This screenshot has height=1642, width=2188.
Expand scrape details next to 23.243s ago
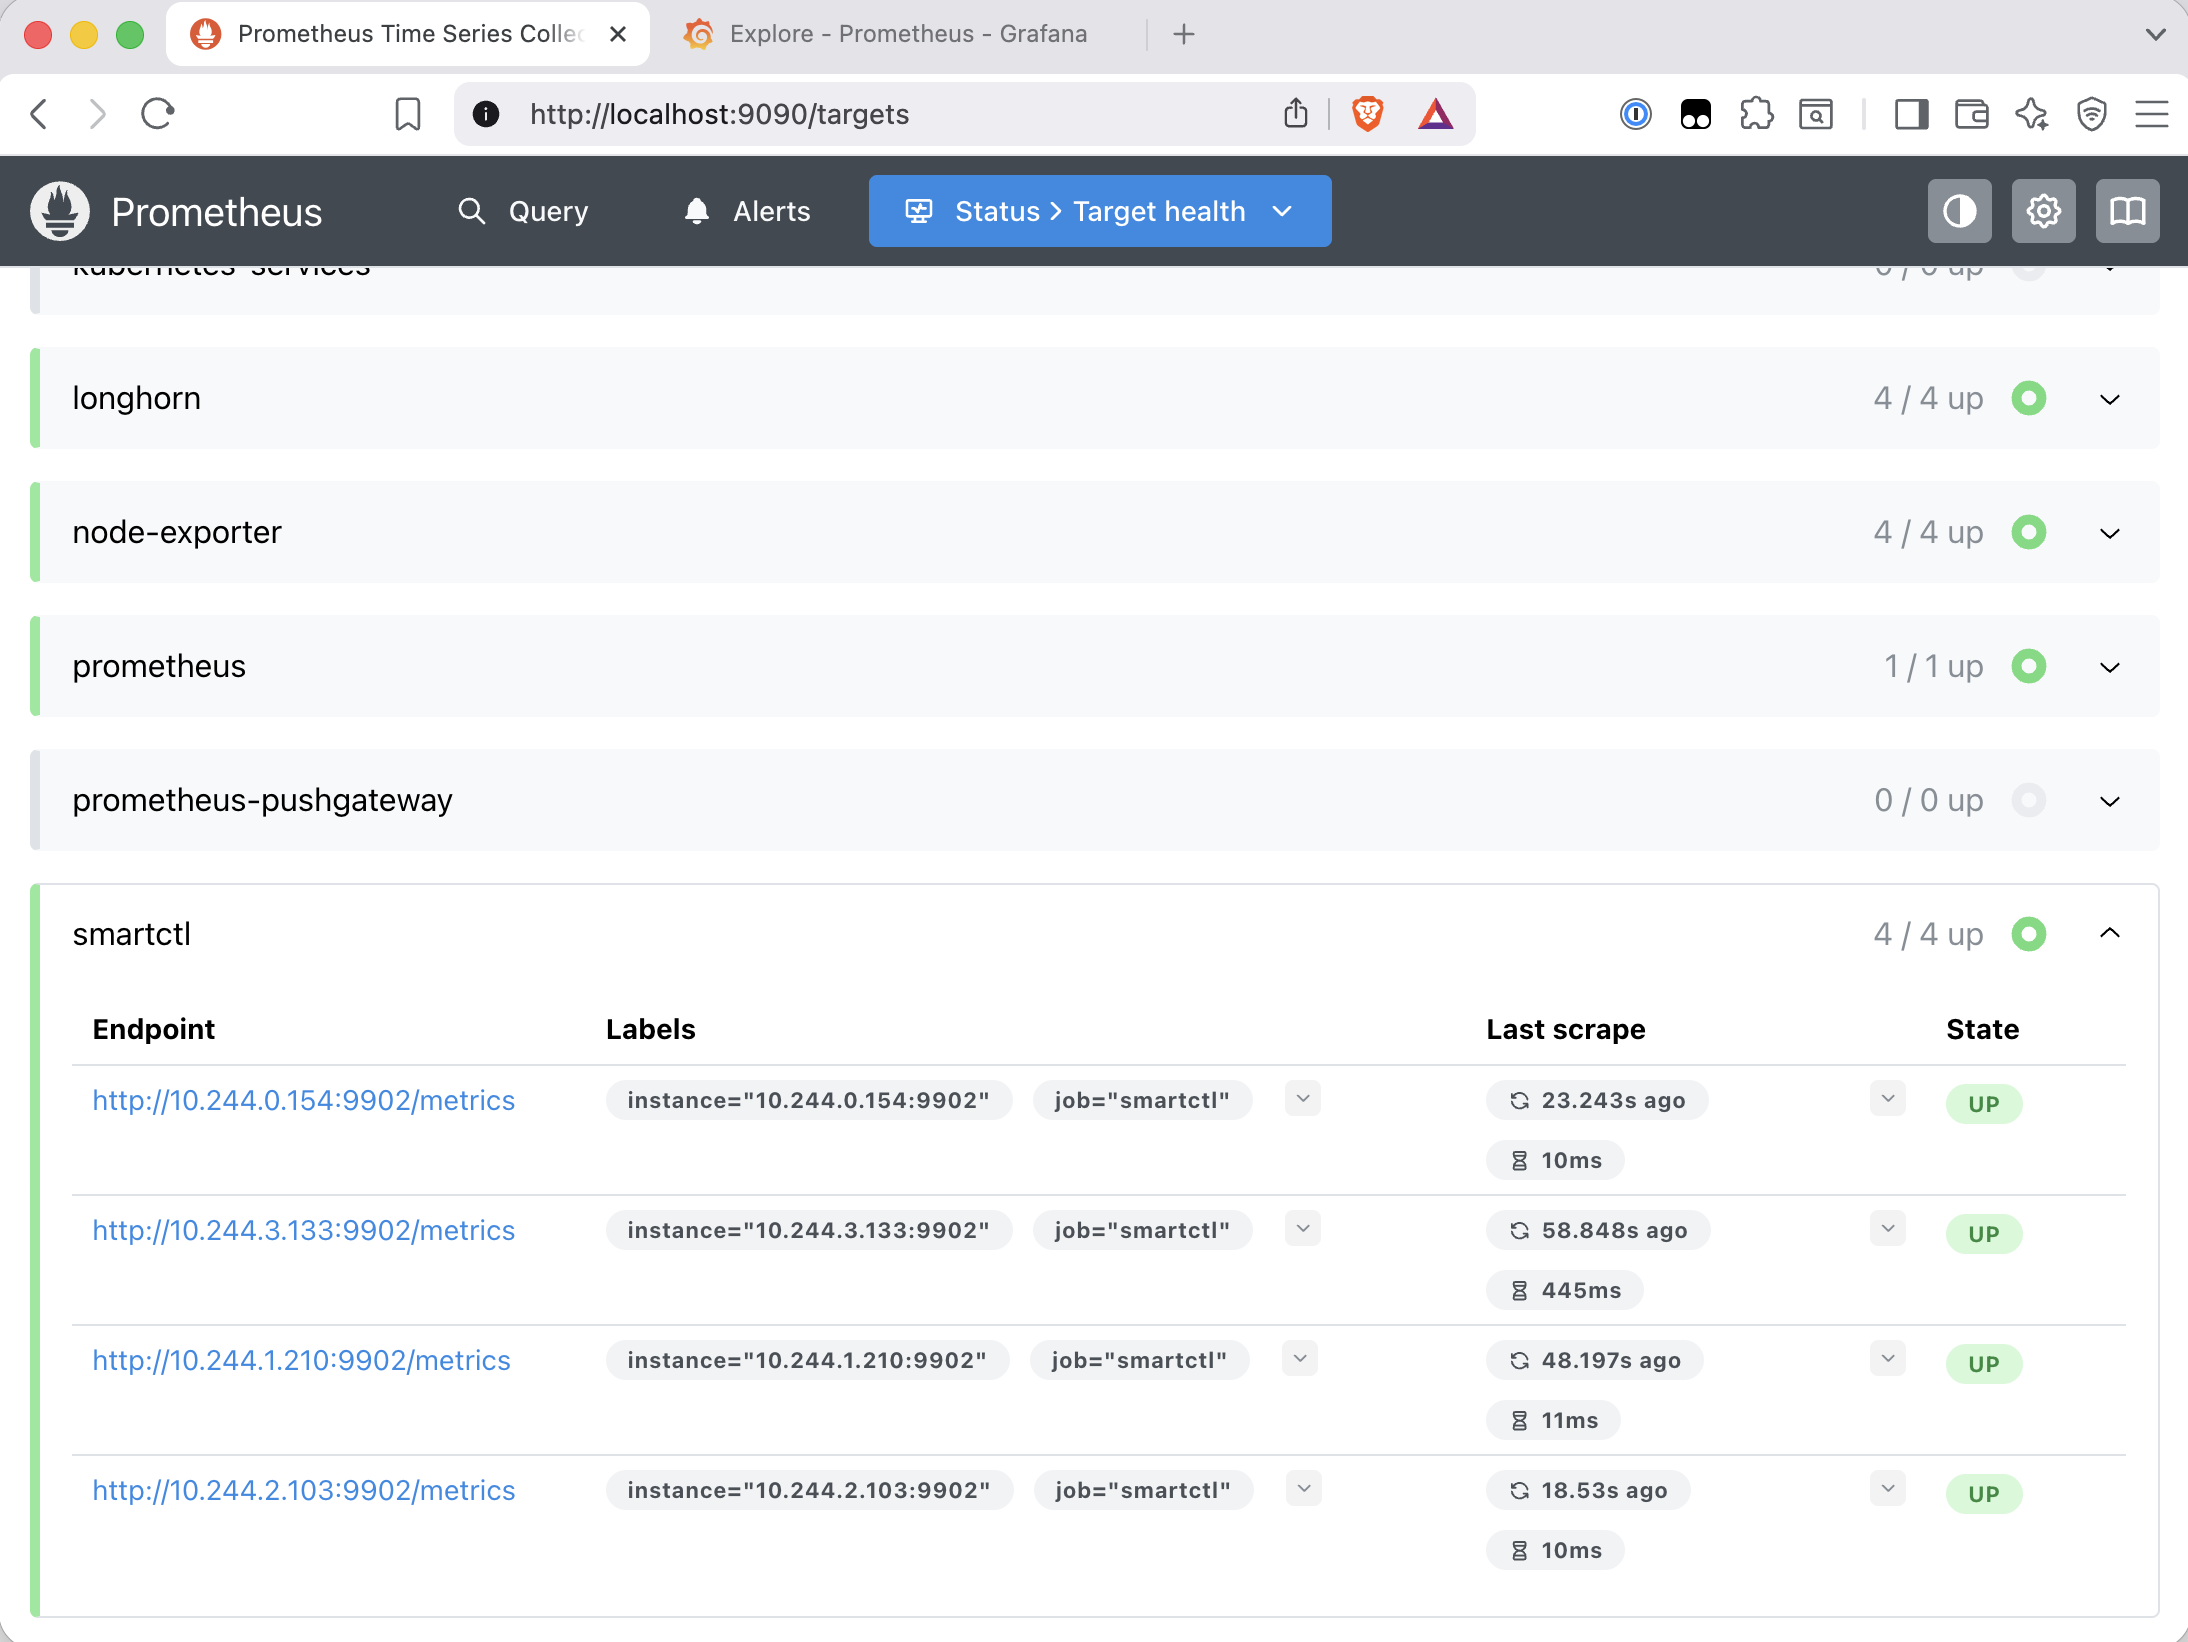1888,1099
